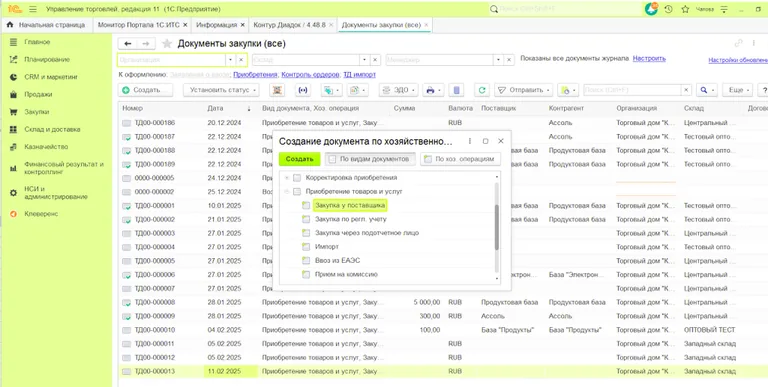Select row ТД00-000186 in the list
Screen dimensions: 768x387
443,122
